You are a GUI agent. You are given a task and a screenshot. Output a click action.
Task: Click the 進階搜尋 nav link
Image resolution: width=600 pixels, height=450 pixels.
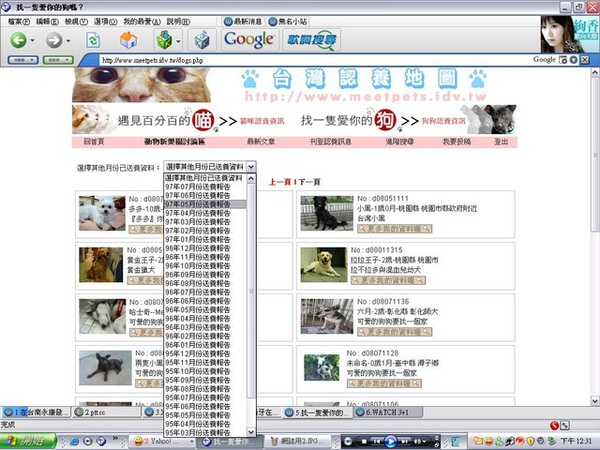[400, 142]
